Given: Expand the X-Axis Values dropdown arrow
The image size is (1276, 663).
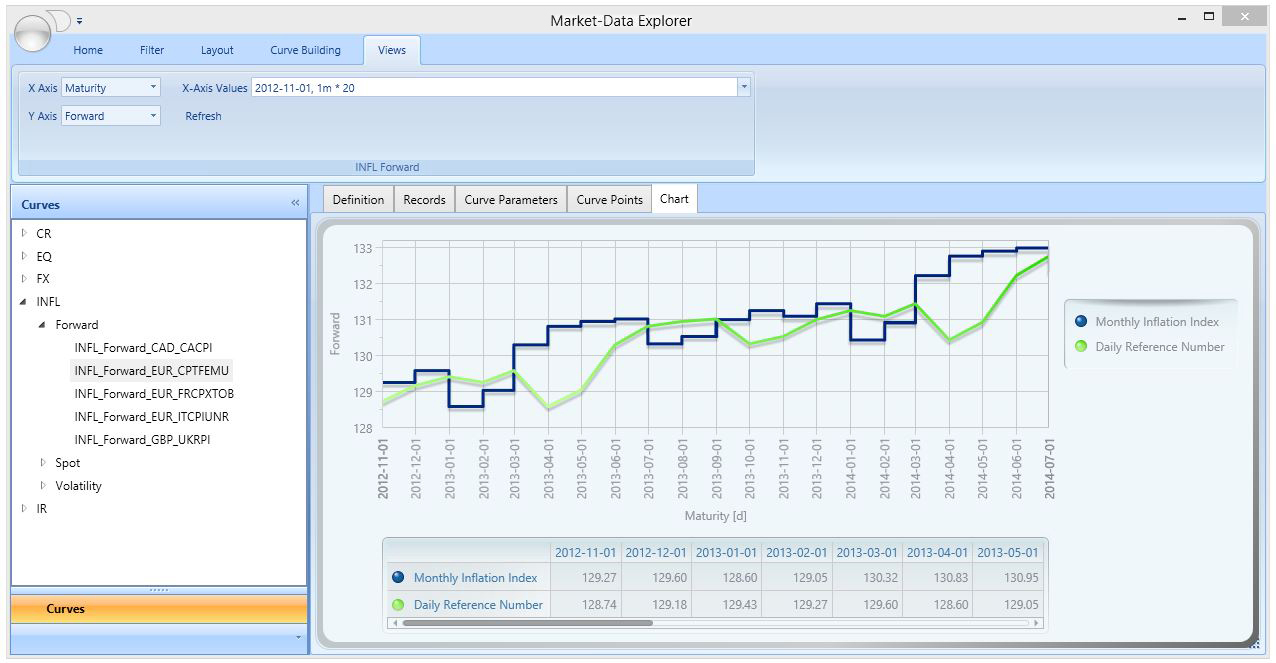Looking at the screenshot, I should tap(744, 88).
